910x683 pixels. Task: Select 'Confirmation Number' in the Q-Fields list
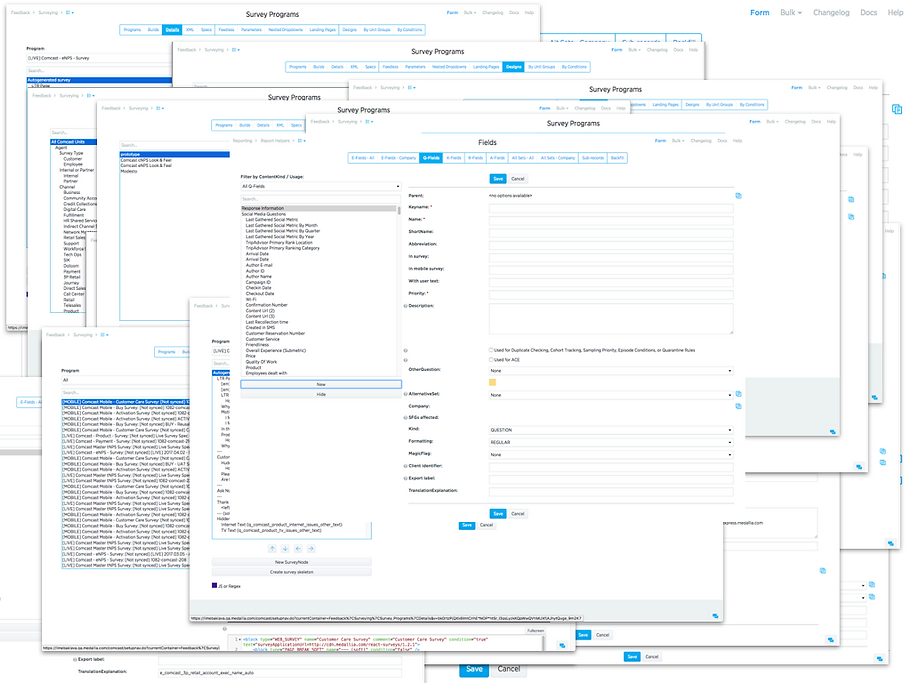pos(266,305)
